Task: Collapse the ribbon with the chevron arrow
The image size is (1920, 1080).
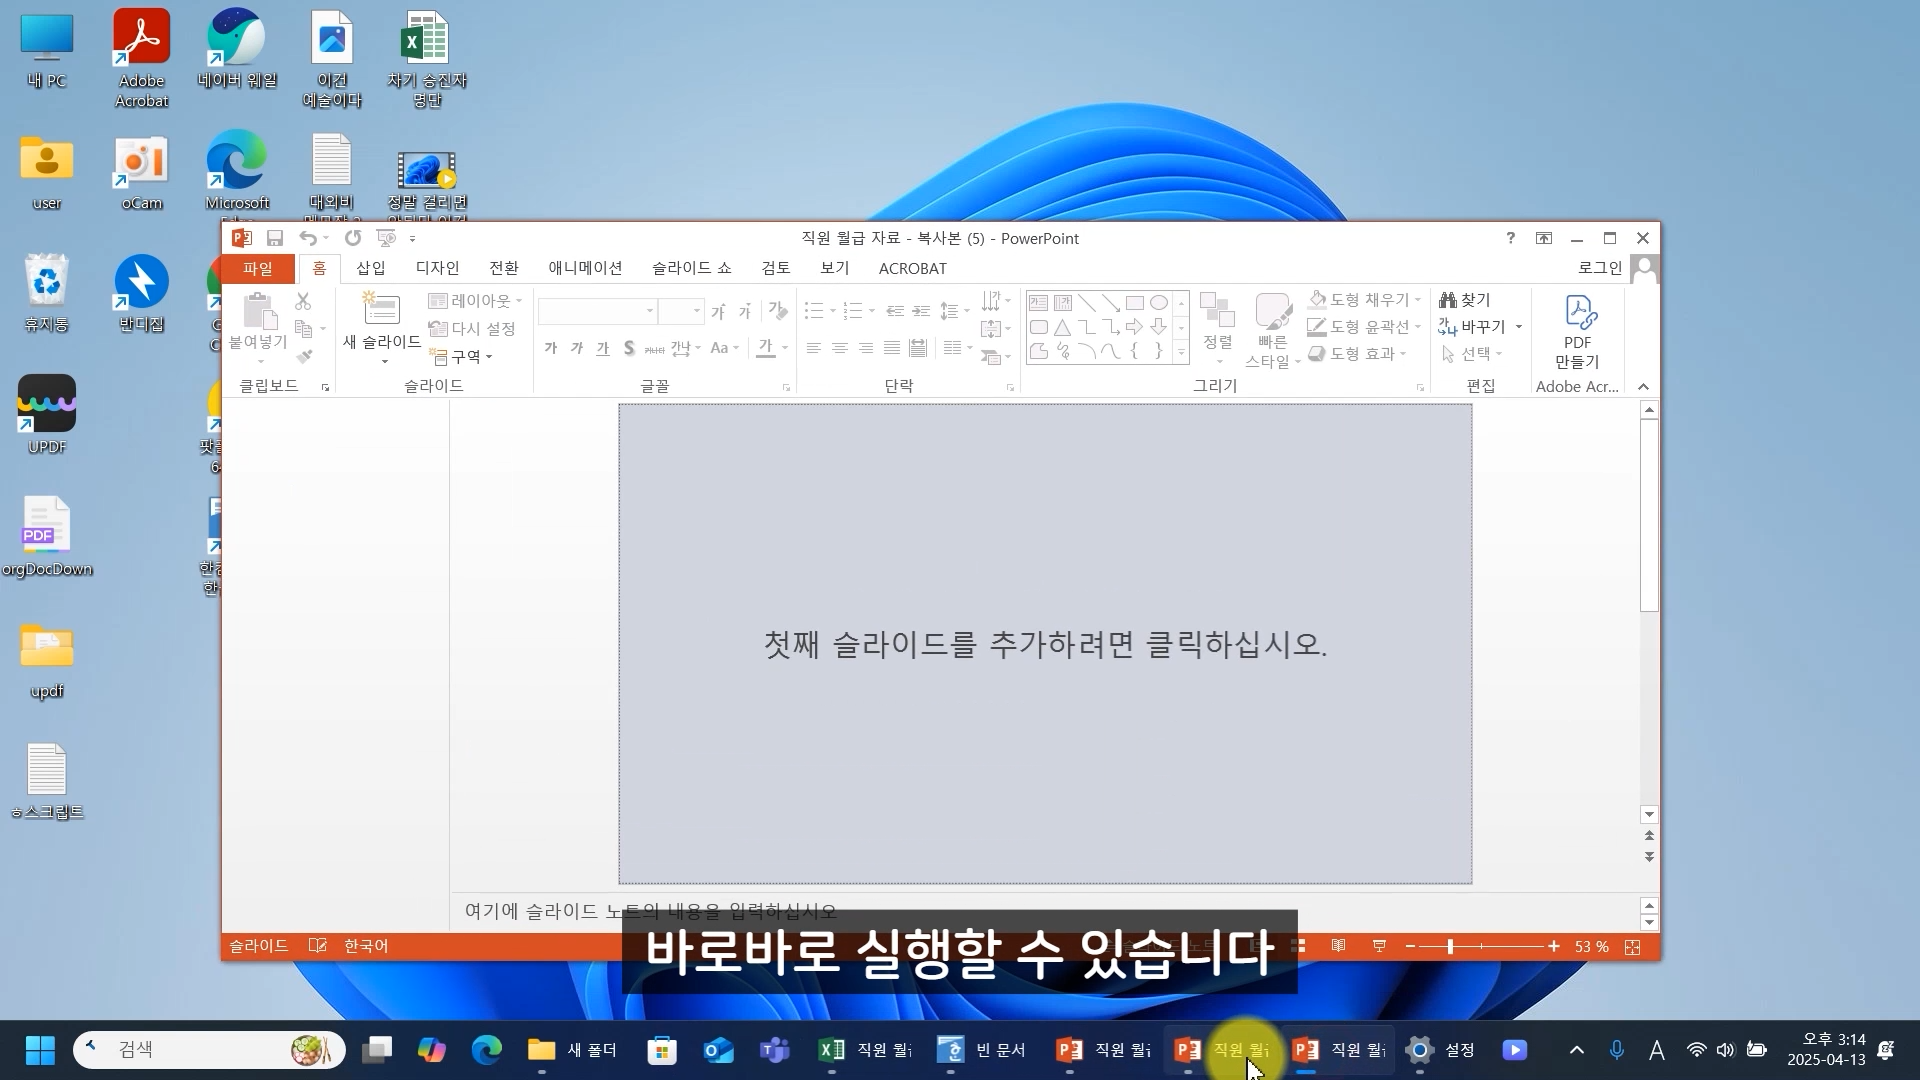Action: pyautogui.click(x=1643, y=387)
